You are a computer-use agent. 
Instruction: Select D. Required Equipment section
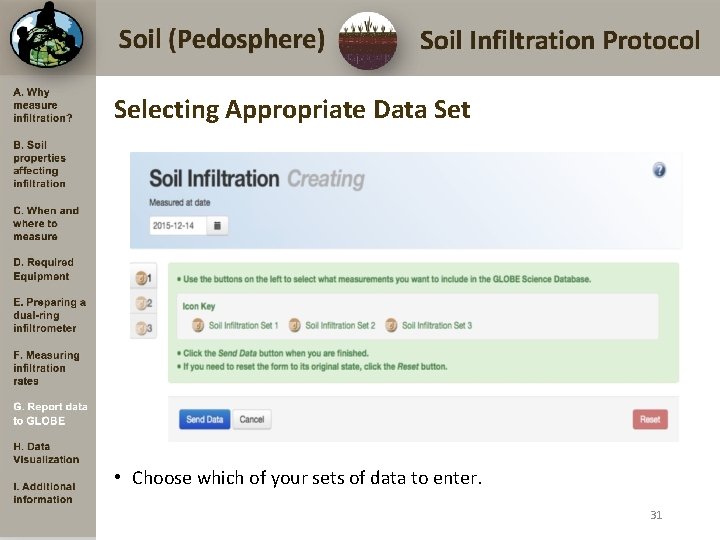(x=43, y=269)
